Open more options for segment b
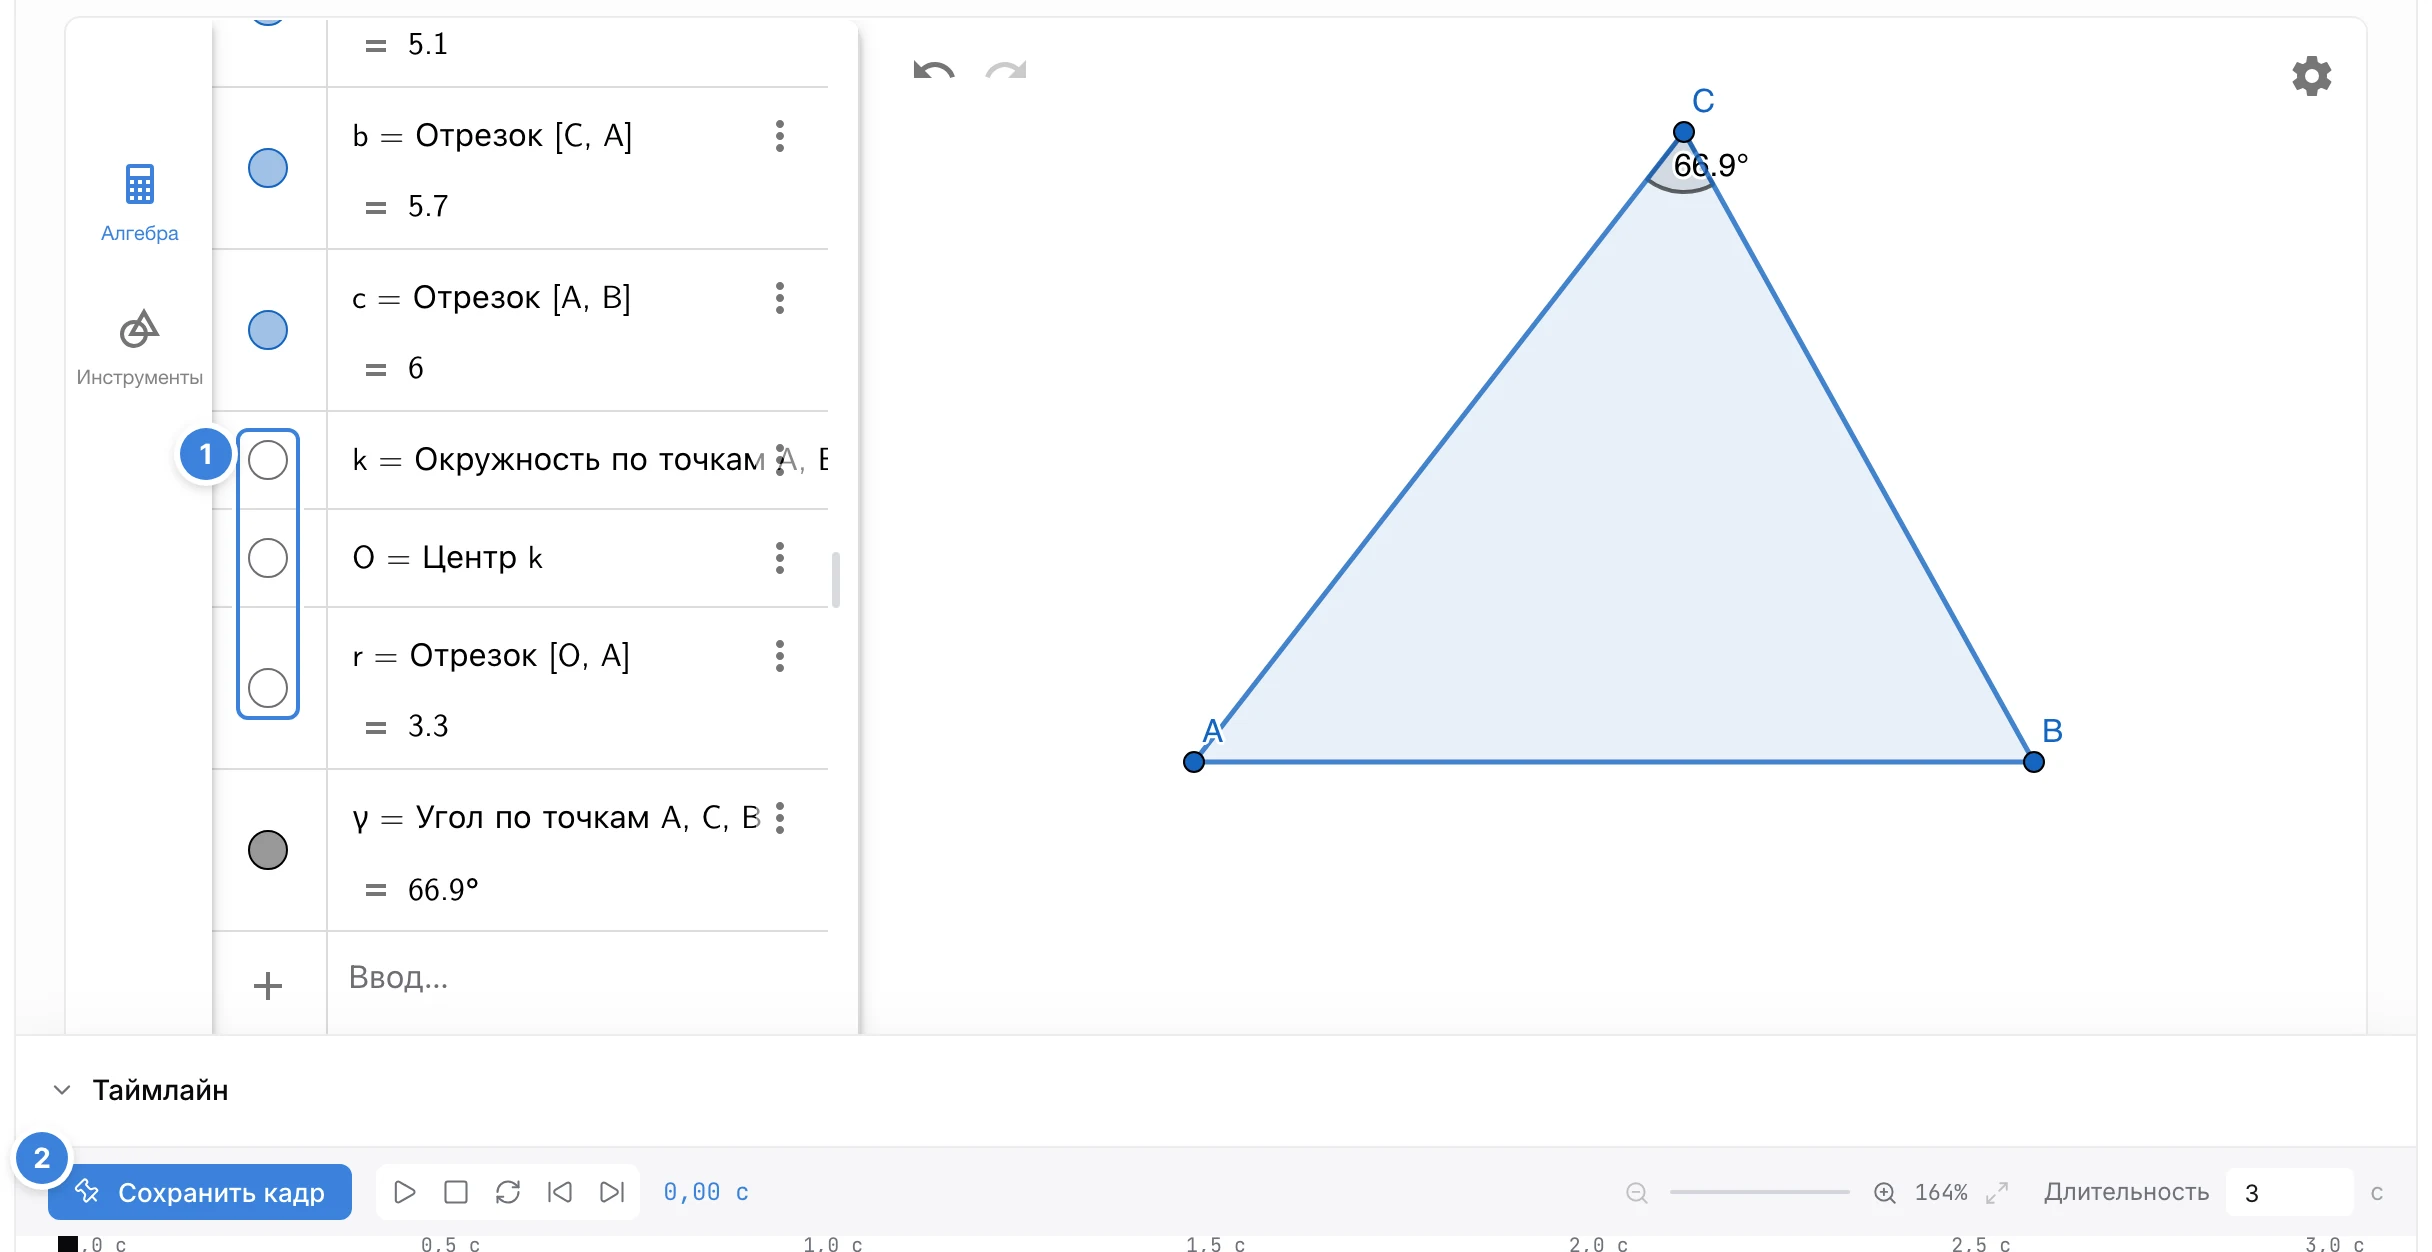 pyautogui.click(x=780, y=136)
